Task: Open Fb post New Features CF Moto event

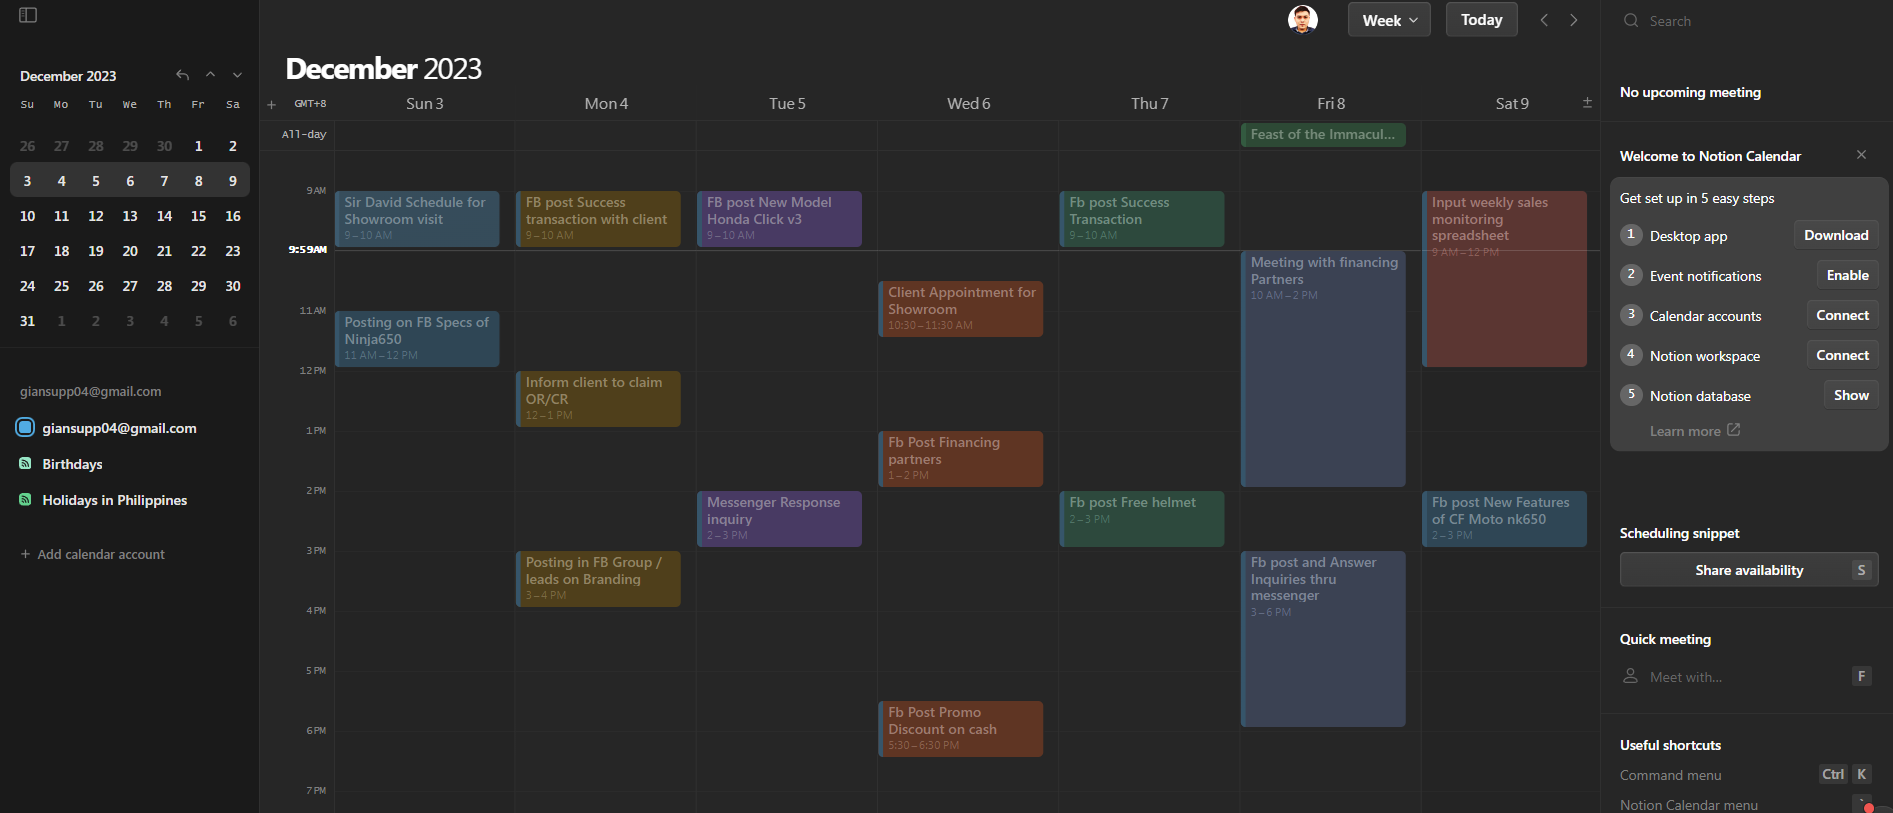Action: click(1504, 519)
